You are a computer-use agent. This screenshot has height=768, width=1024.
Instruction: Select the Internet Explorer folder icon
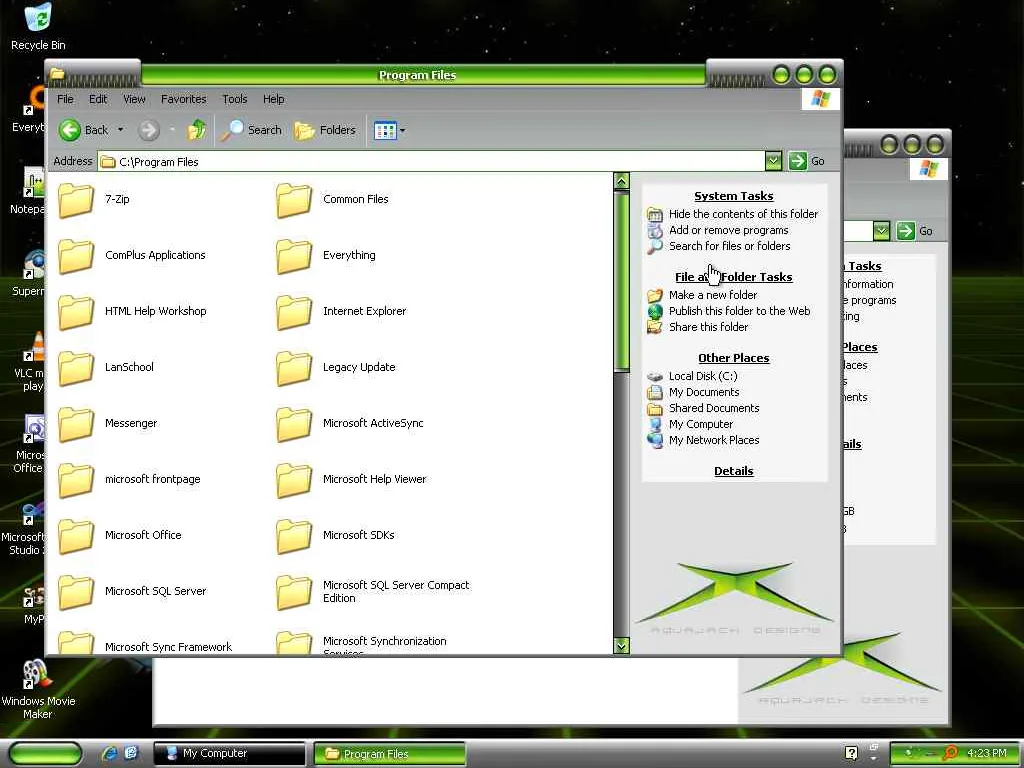point(294,312)
